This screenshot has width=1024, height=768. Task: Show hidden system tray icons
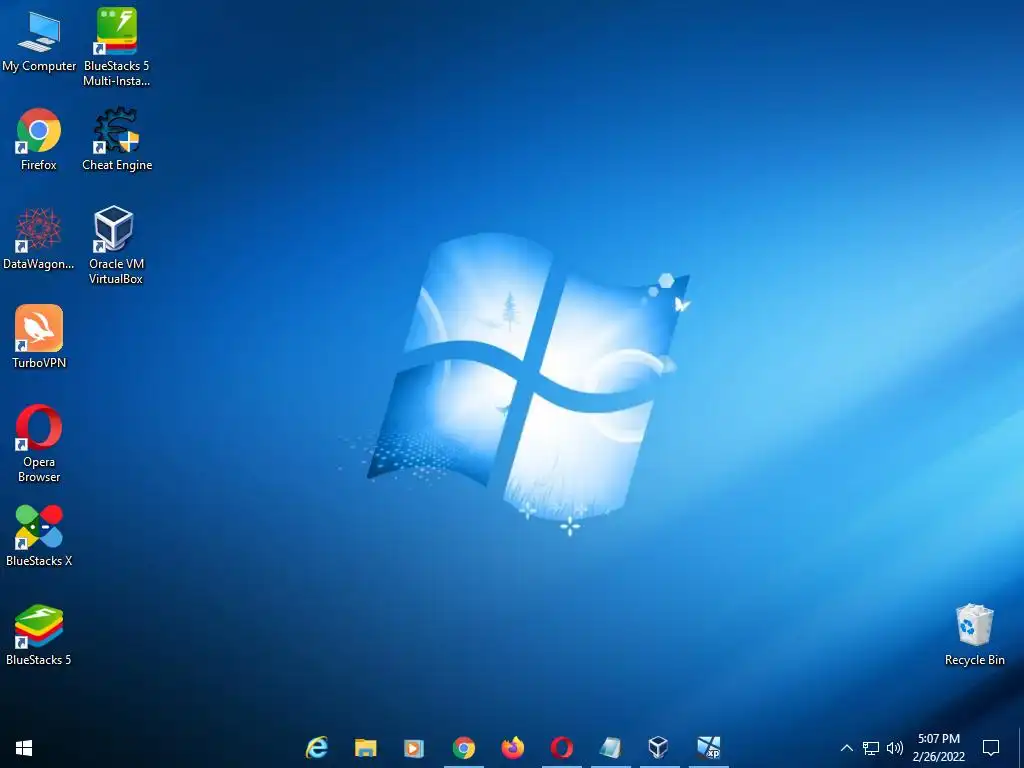tap(846, 748)
